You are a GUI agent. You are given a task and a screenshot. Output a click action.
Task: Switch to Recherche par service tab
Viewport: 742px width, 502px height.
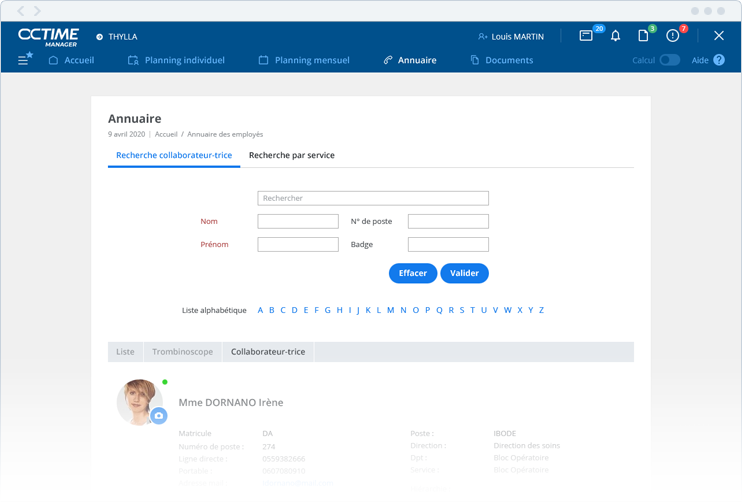[291, 155]
